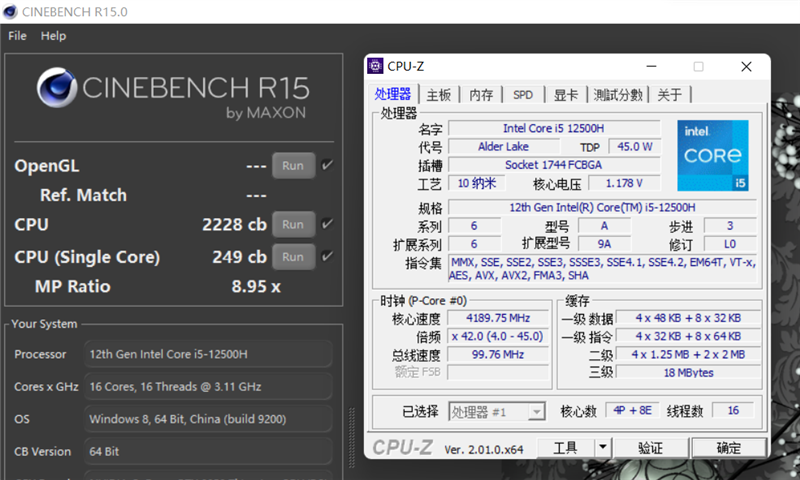Click the 核心电压 value 1.178 V

[624, 183]
